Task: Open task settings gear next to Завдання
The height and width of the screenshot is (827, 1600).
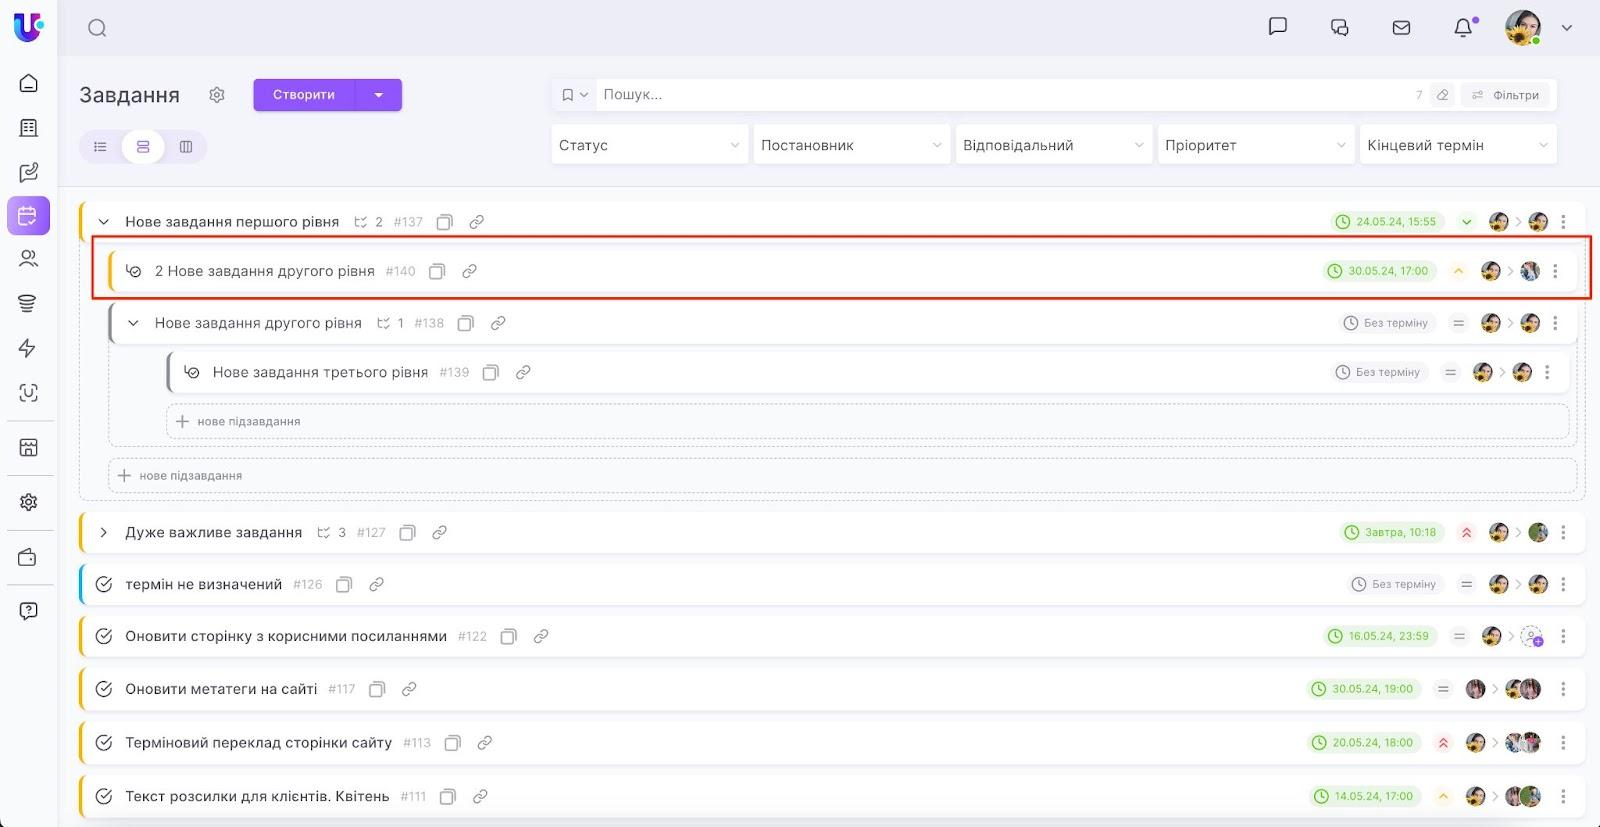Action: (217, 95)
